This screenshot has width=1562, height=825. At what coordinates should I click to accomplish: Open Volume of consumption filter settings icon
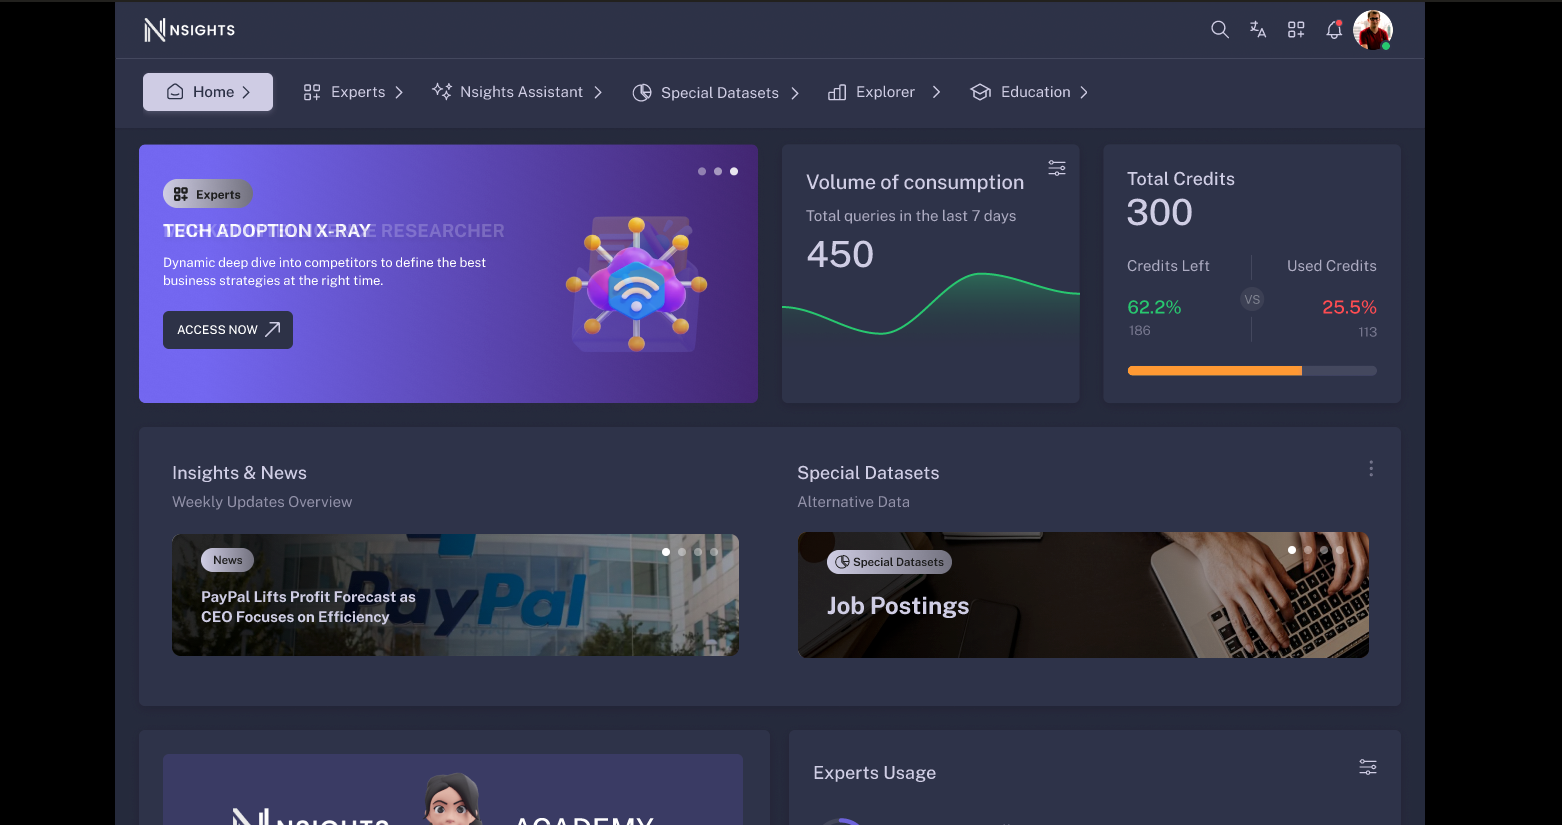point(1057,168)
